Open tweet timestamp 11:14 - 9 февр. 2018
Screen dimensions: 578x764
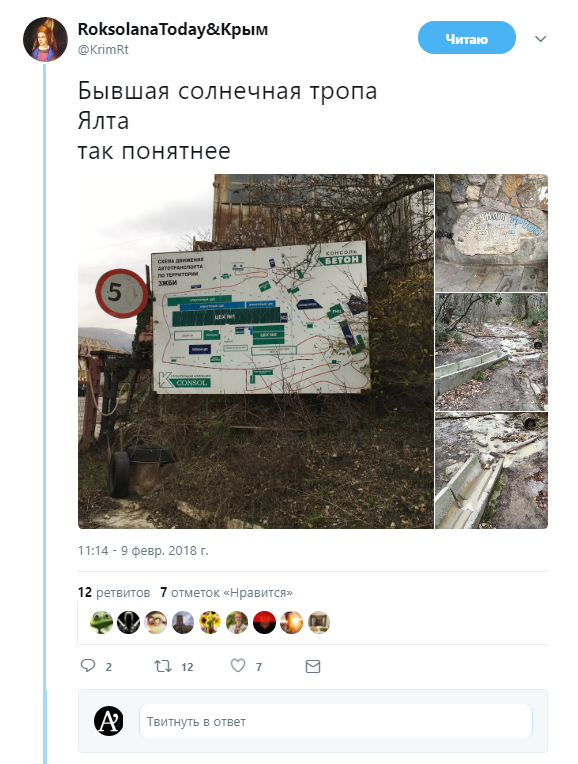click(x=143, y=551)
